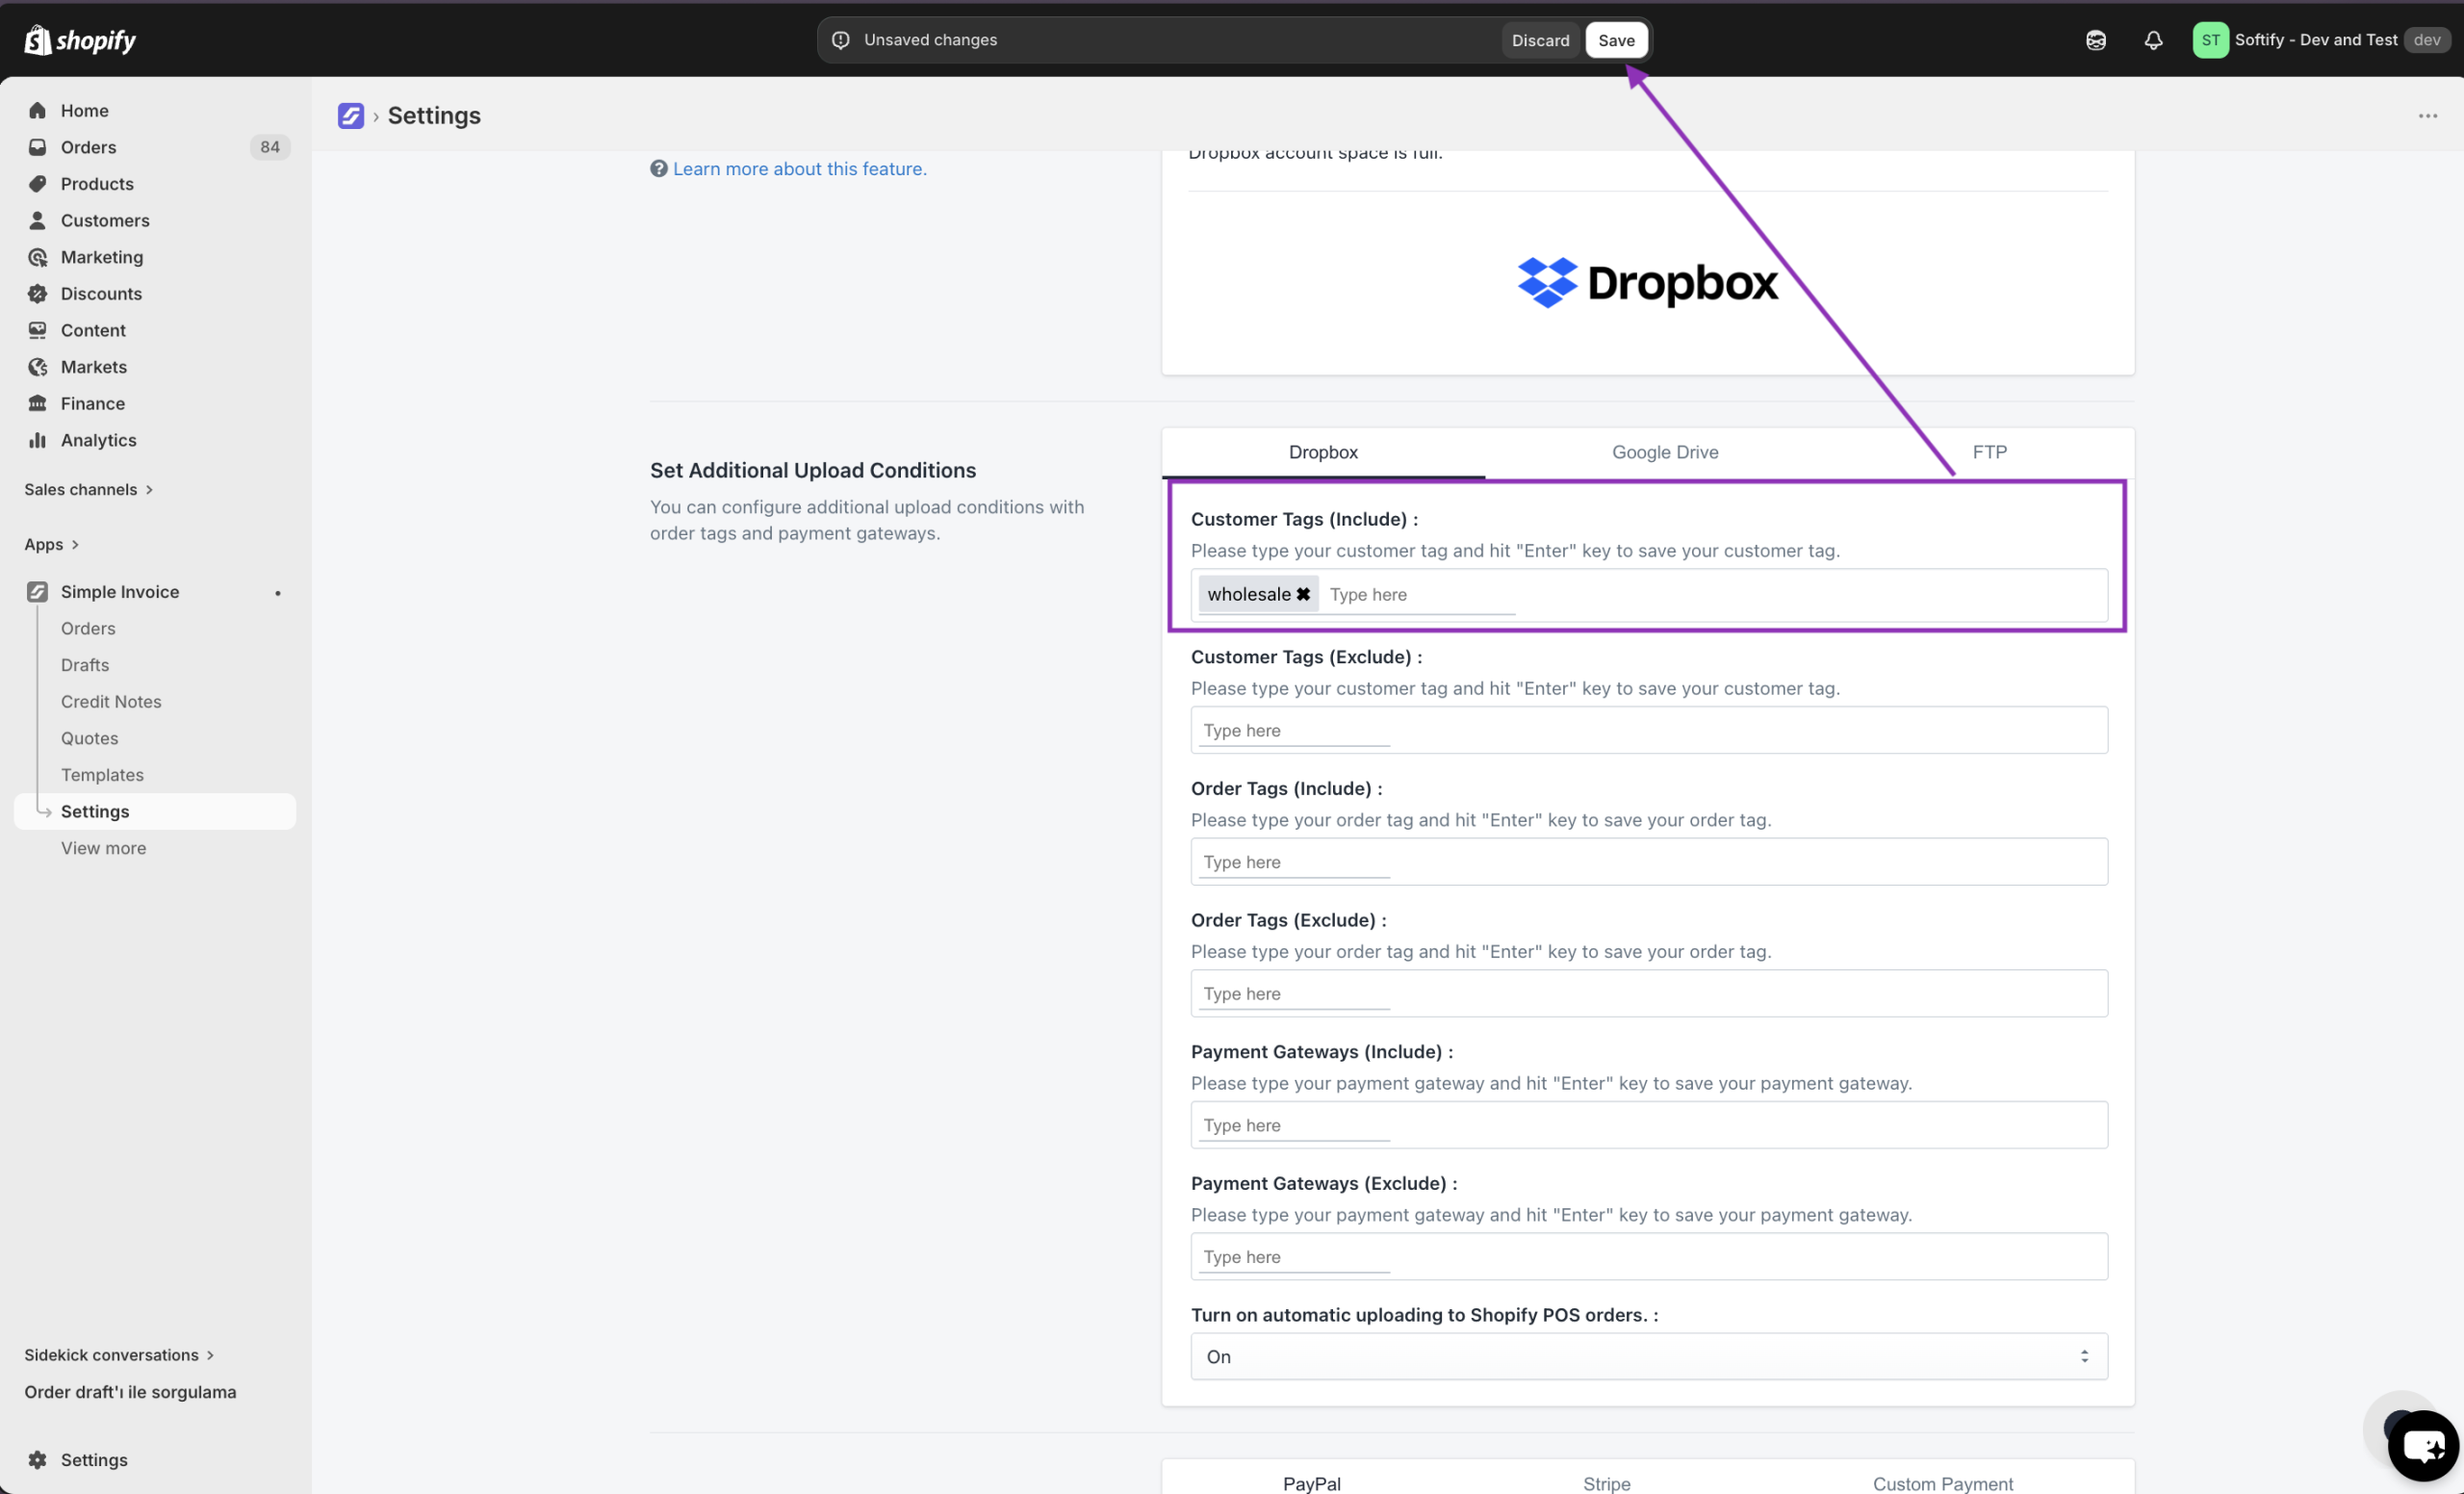2464x1494 pixels.
Task: Click the Orders inbox icon
Action: click(38, 147)
